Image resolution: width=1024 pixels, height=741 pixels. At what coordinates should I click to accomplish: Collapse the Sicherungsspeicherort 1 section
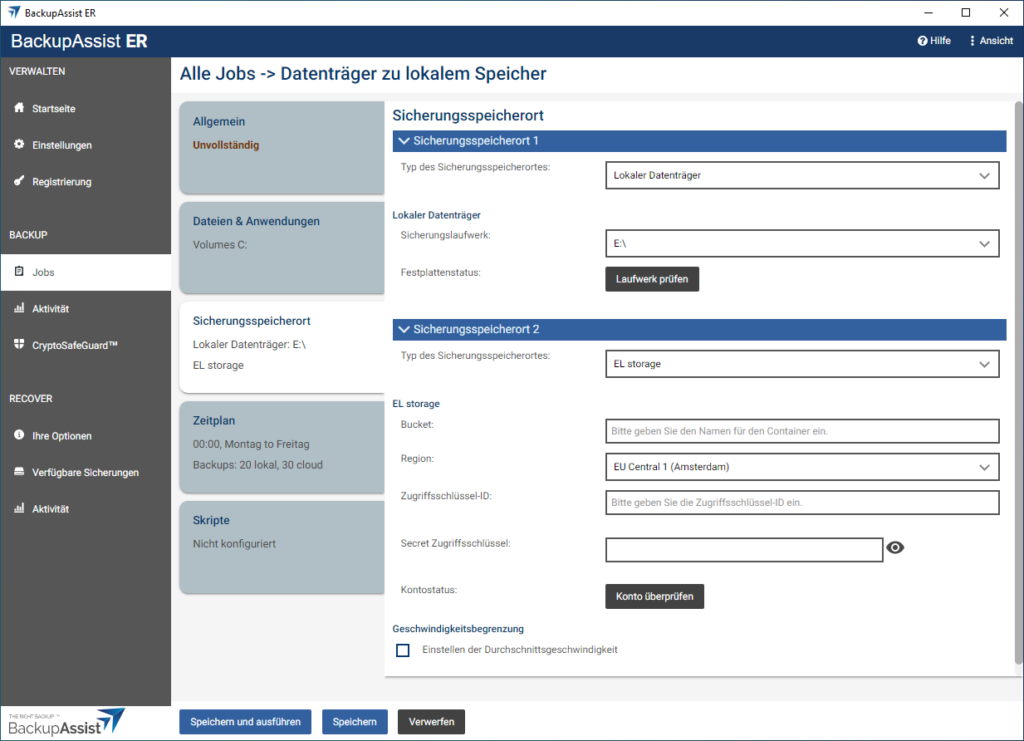[404, 141]
